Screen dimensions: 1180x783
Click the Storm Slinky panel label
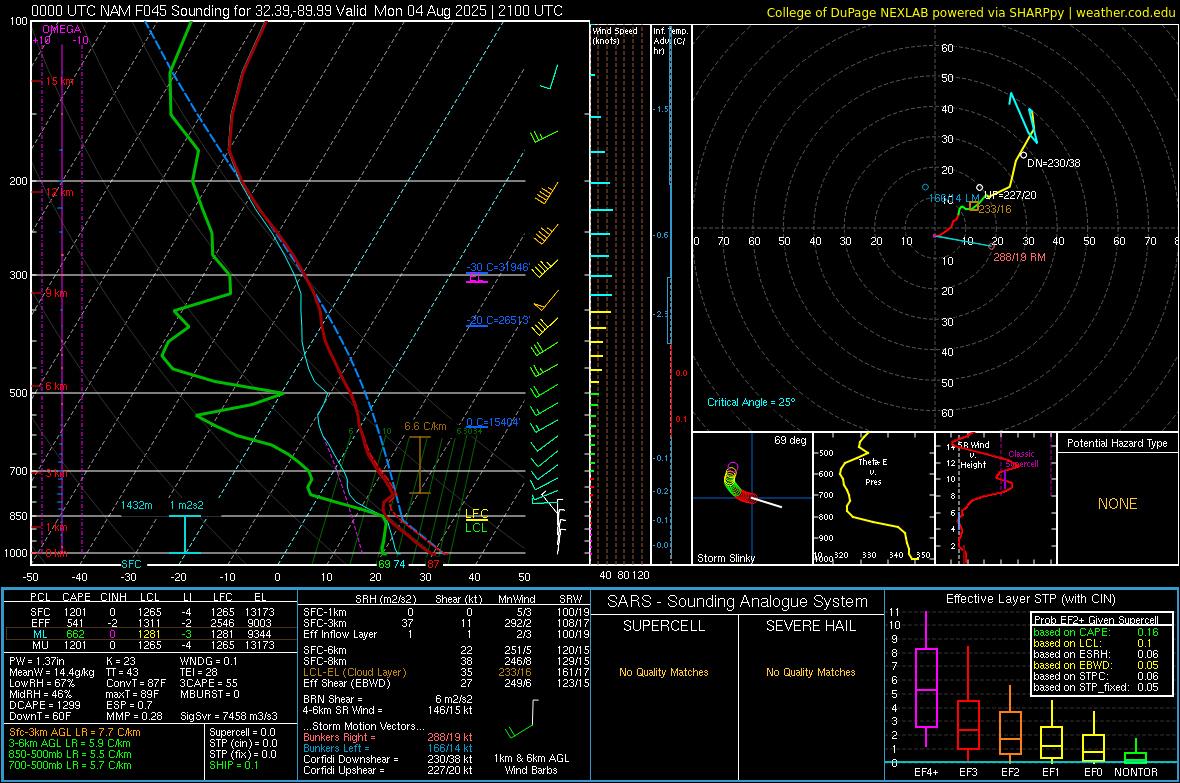pos(725,558)
